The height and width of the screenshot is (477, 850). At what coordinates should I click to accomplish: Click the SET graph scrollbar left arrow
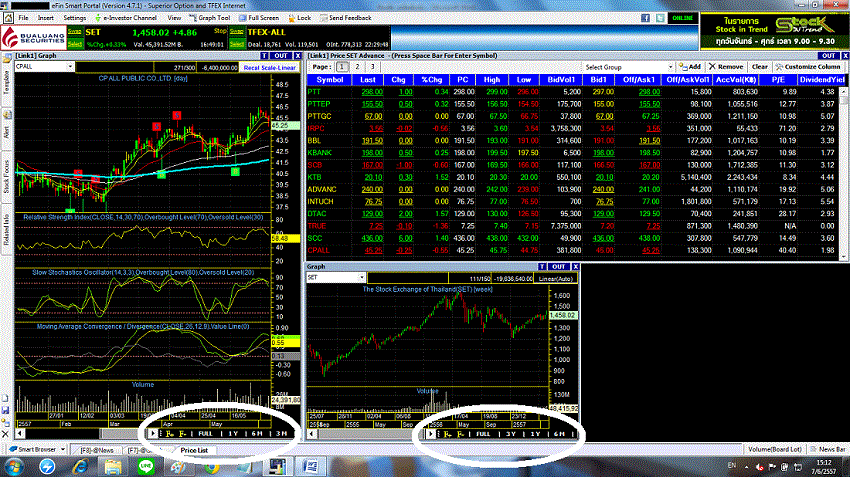[312, 434]
